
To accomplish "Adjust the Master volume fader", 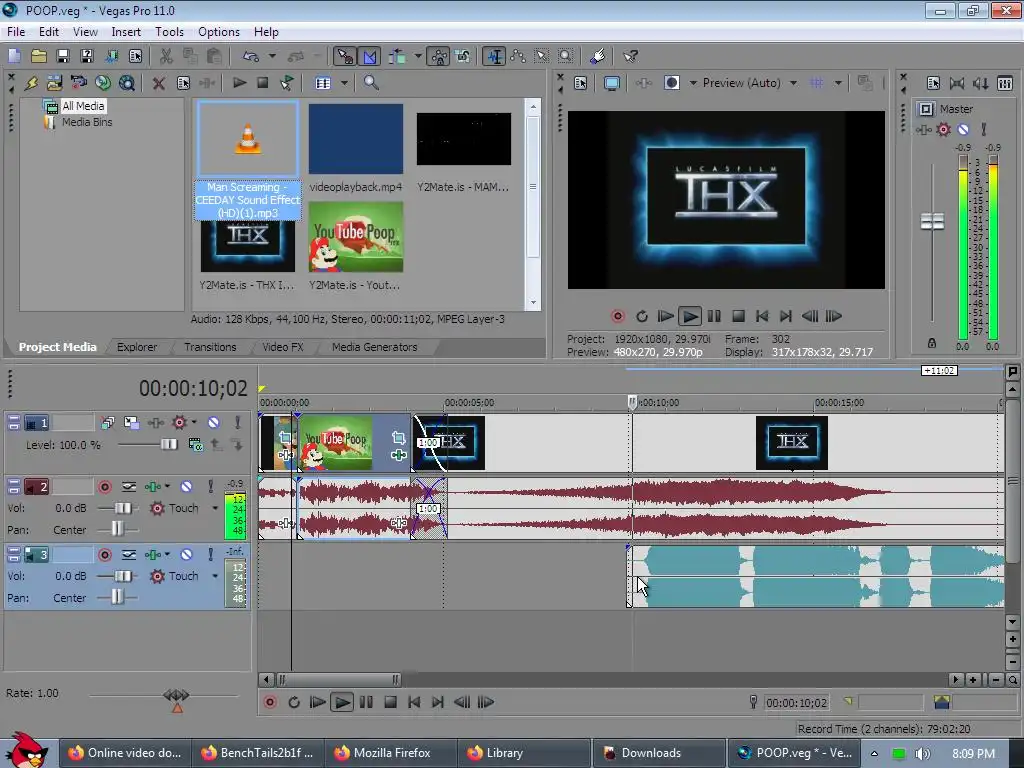I will tap(932, 221).
